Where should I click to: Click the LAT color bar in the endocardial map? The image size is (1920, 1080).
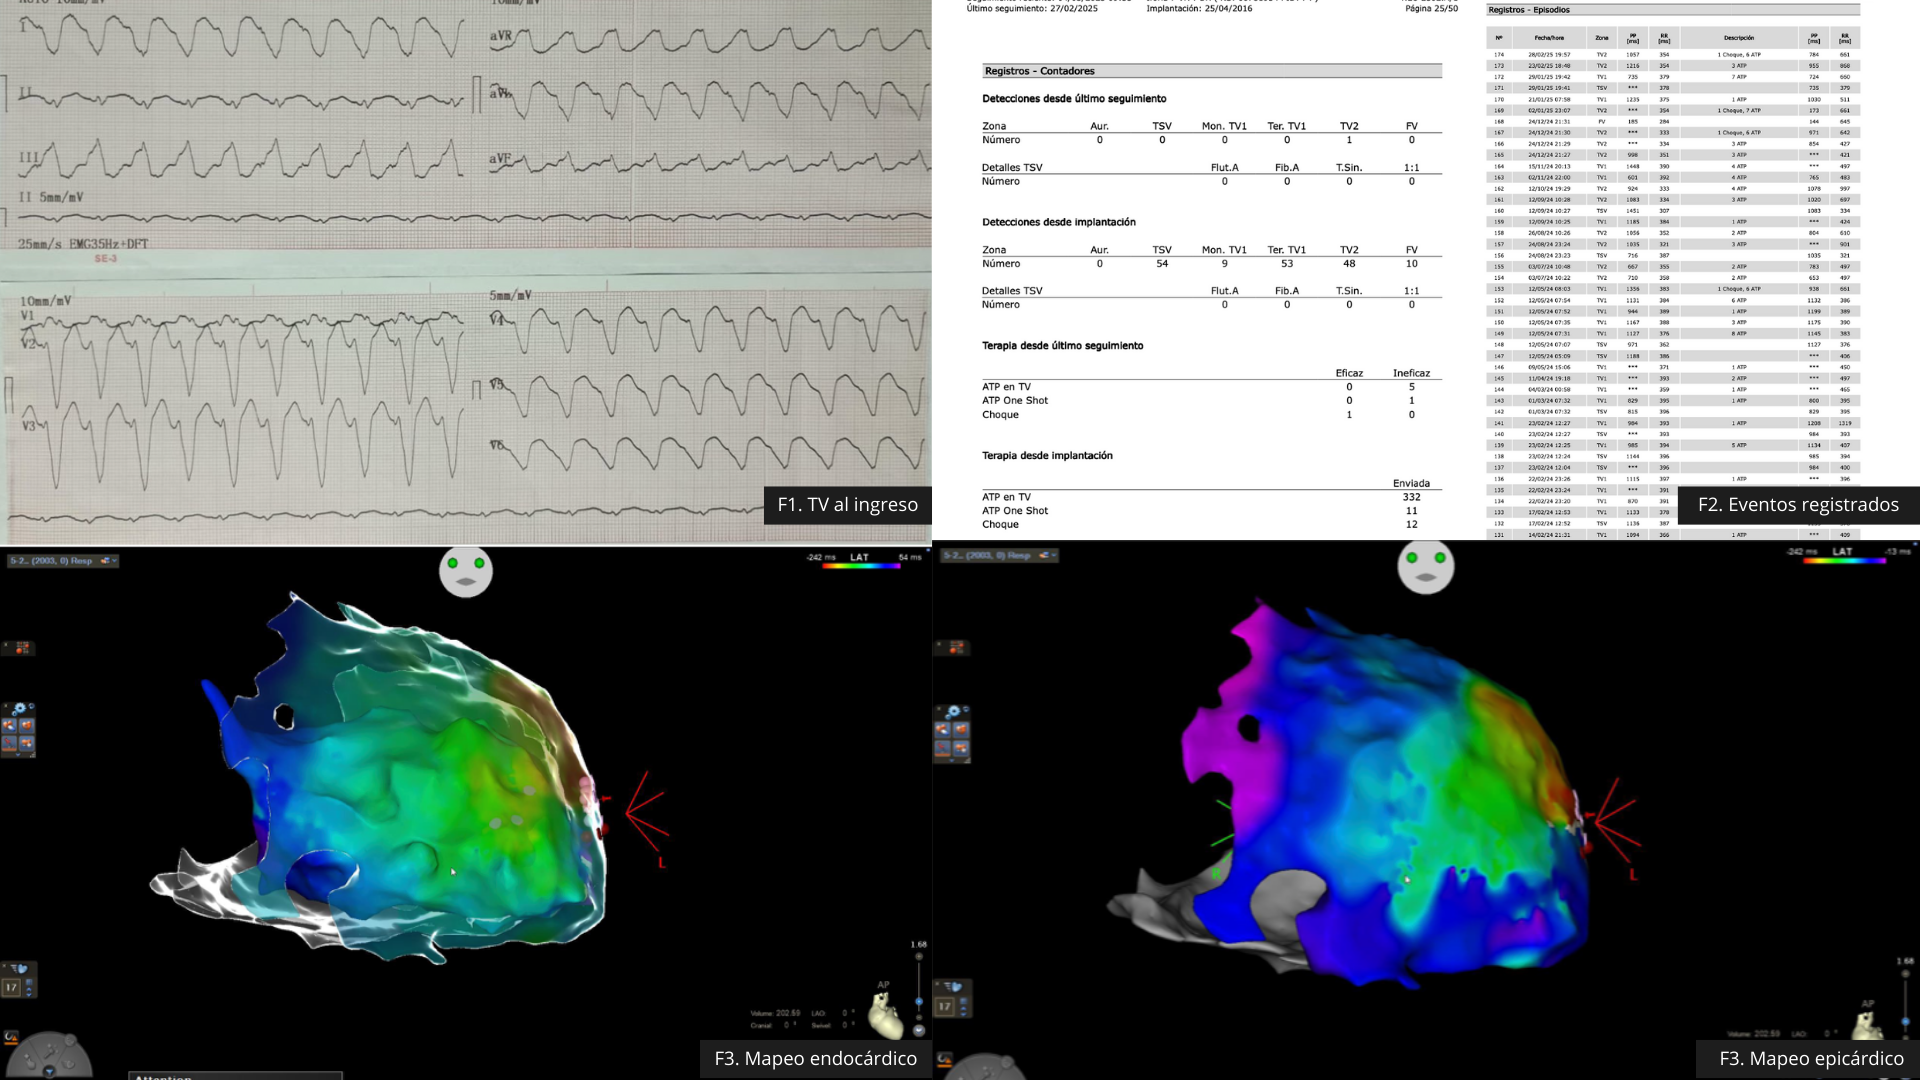point(860,566)
